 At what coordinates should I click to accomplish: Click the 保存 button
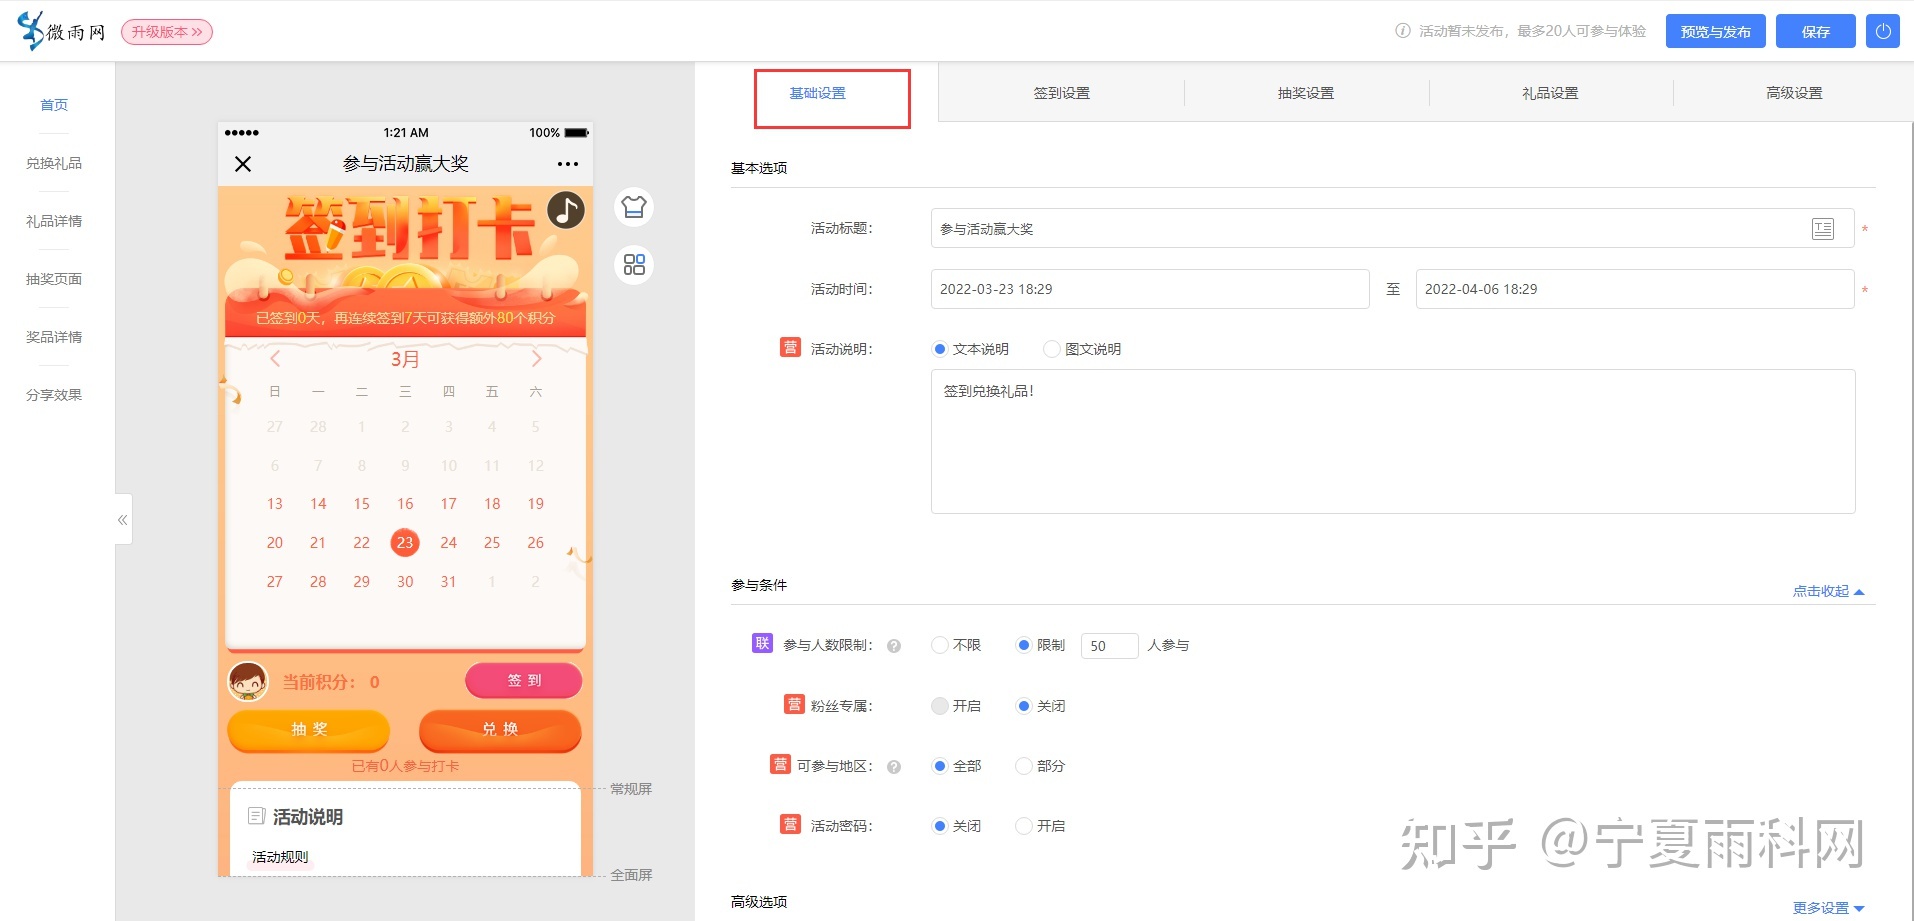1815,31
